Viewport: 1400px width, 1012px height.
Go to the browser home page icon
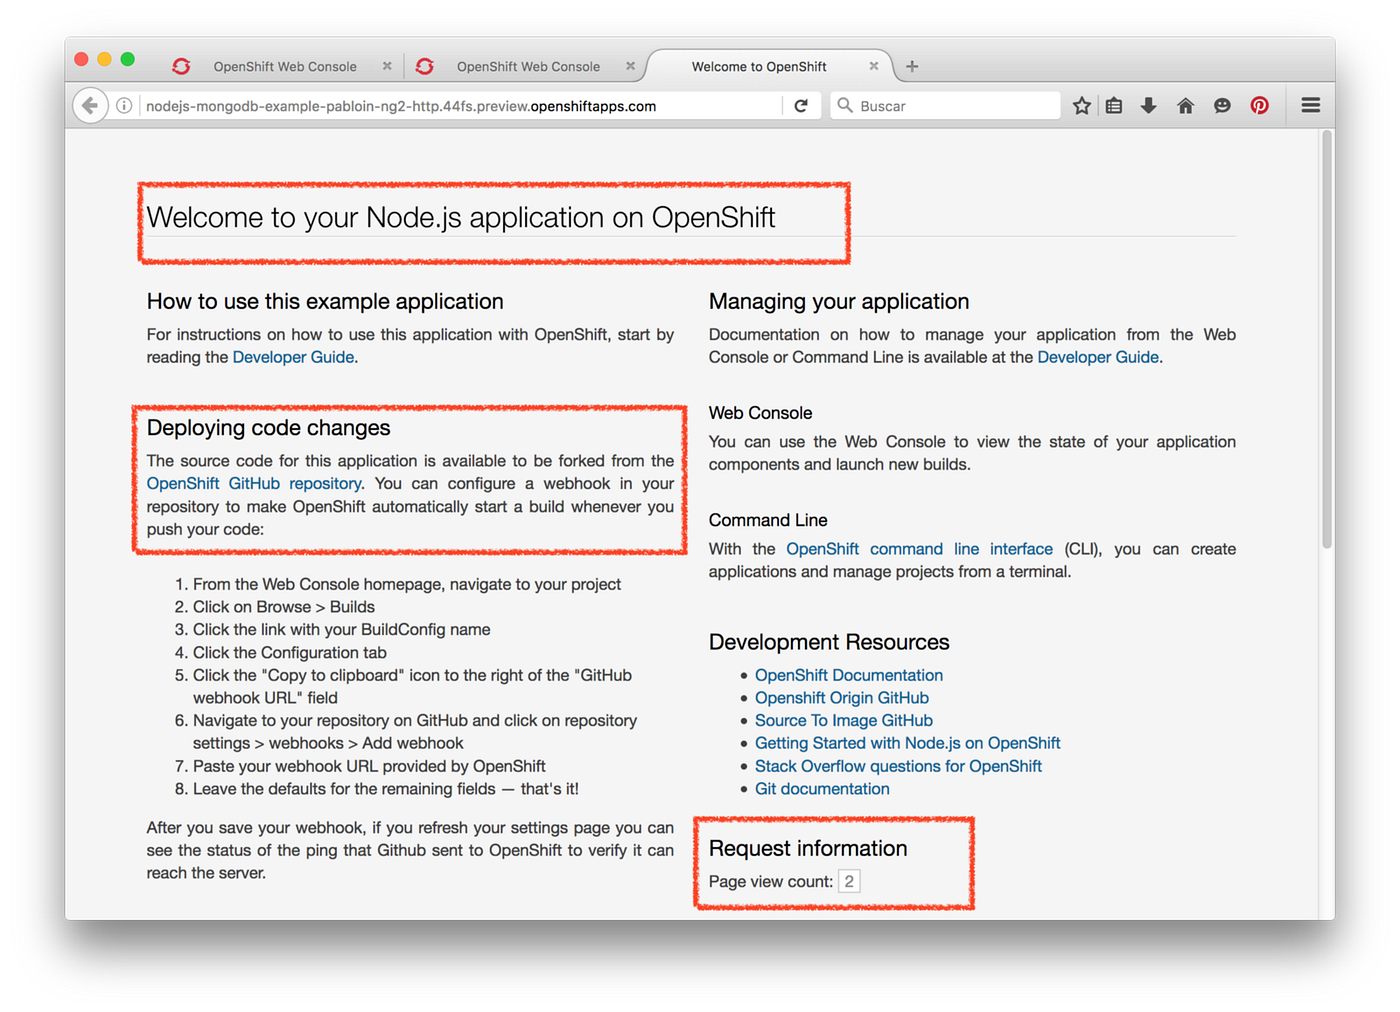pyautogui.click(x=1186, y=106)
